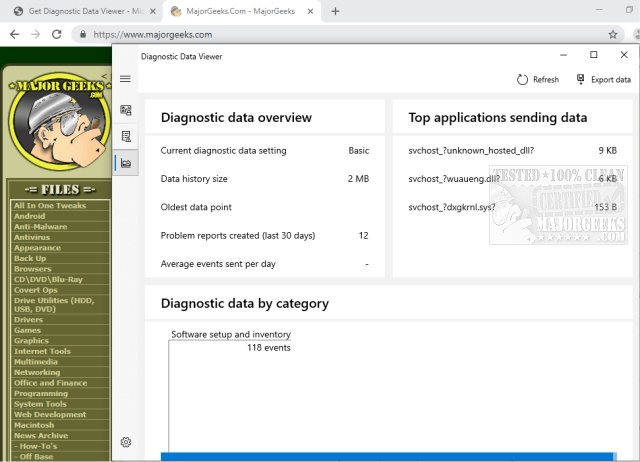Go to System Tools category
Screen dimensions: 640x462
pyautogui.click(x=40, y=404)
